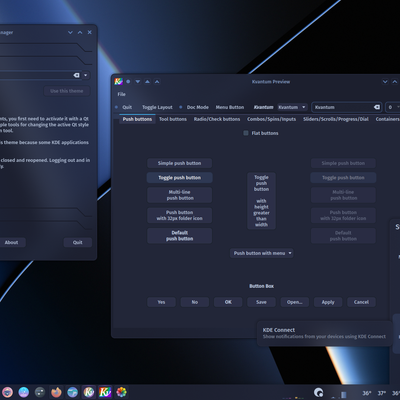The width and height of the screenshot is (400, 400).
Task: Click the blue globe taskbar icon beside Firefox
Action: tap(72, 392)
